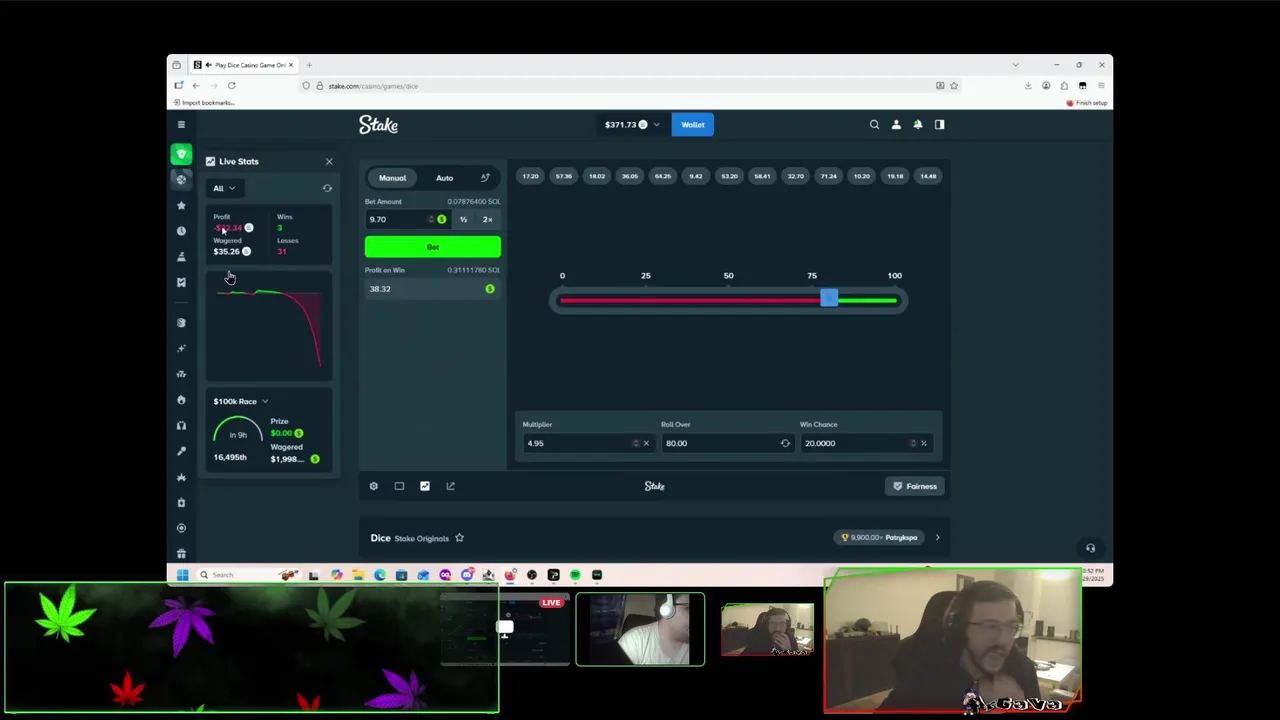Expand the All filter dropdown in Live Stats

click(x=223, y=188)
